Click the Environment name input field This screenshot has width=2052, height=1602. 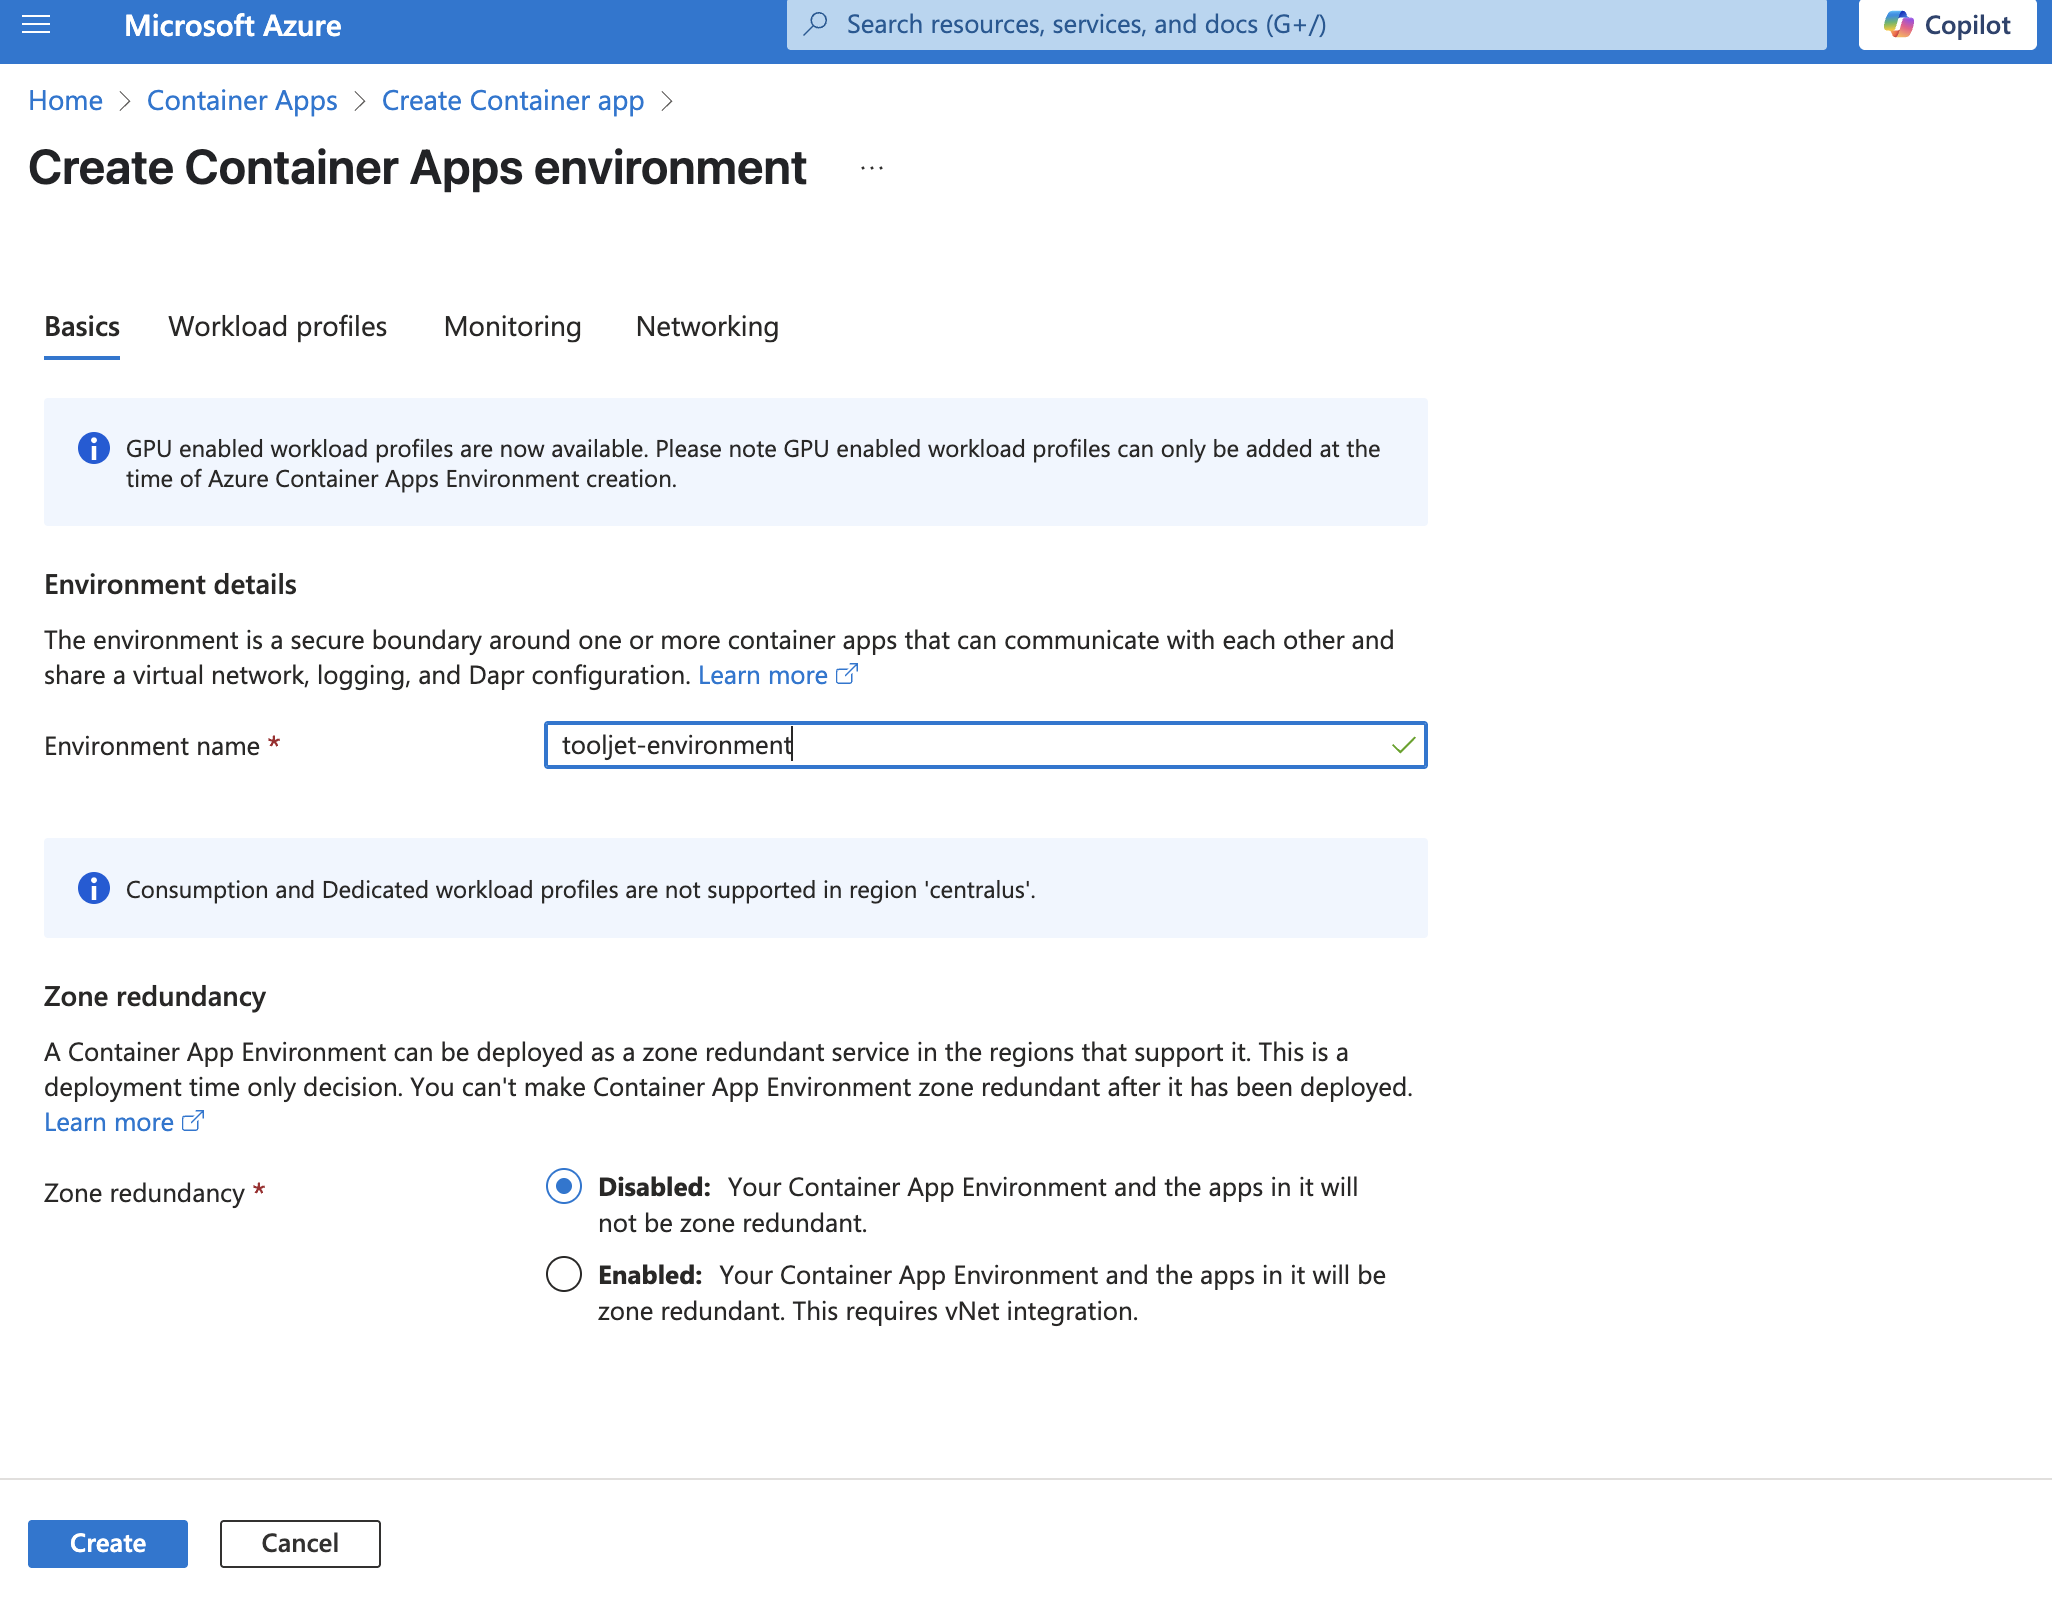985,745
